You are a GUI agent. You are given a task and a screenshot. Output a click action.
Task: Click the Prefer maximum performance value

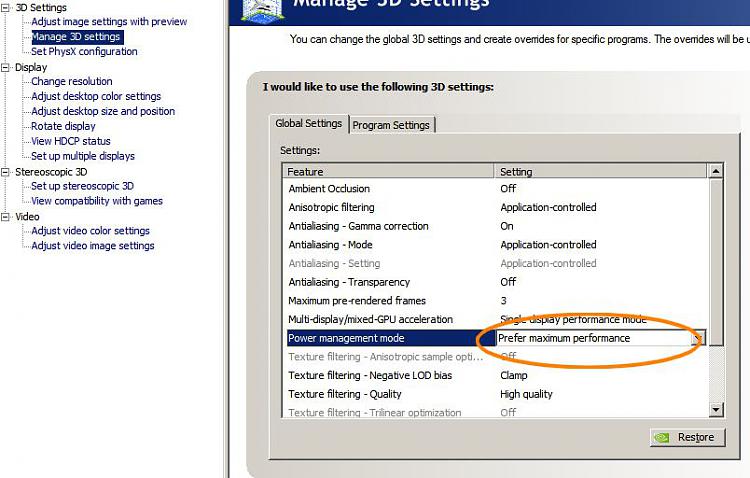(x=564, y=338)
